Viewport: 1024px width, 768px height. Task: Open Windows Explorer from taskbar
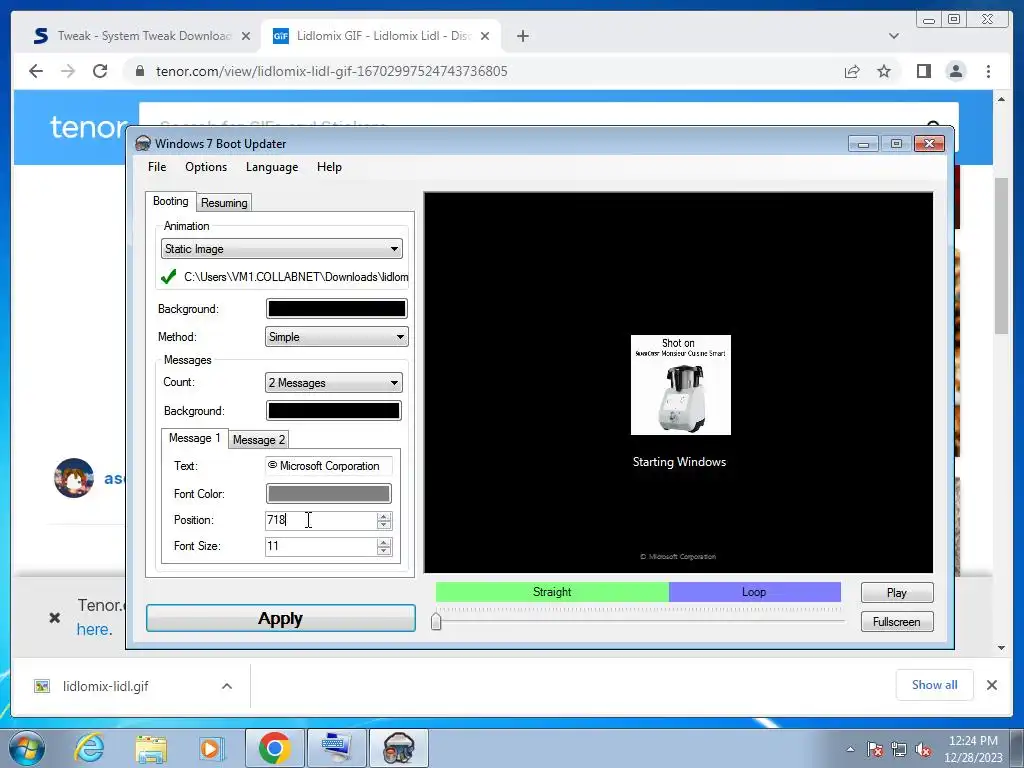(151, 748)
